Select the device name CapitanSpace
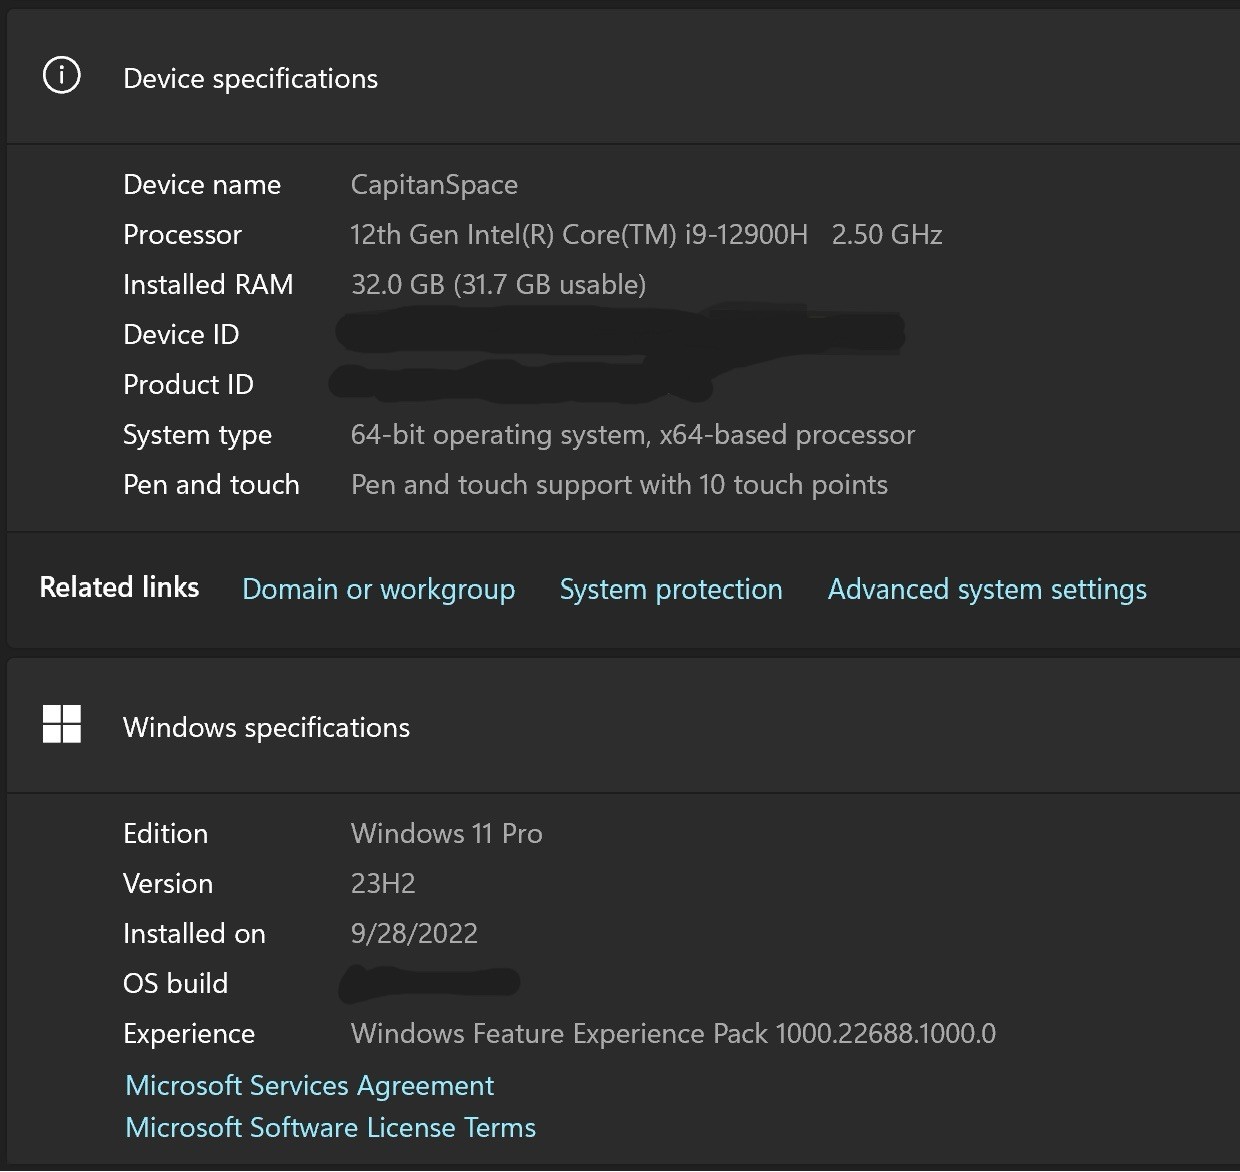Screen dimensions: 1240x1172 click(x=434, y=184)
